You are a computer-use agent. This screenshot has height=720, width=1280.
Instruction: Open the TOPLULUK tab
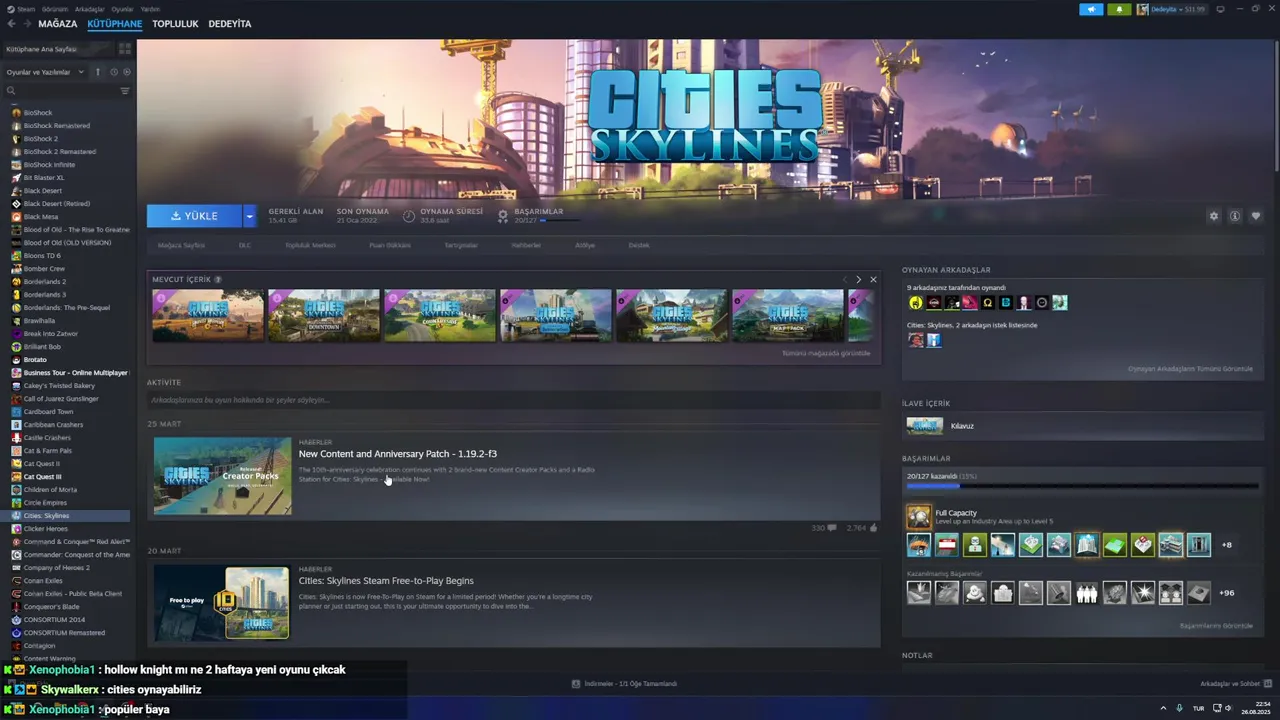click(175, 23)
